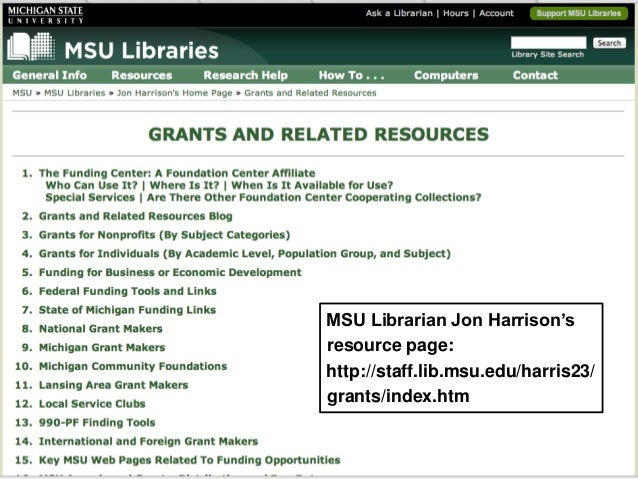Open State of Michigan Funding Links
The width and height of the screenshot is (638, 479).
[x=127, y=310]
